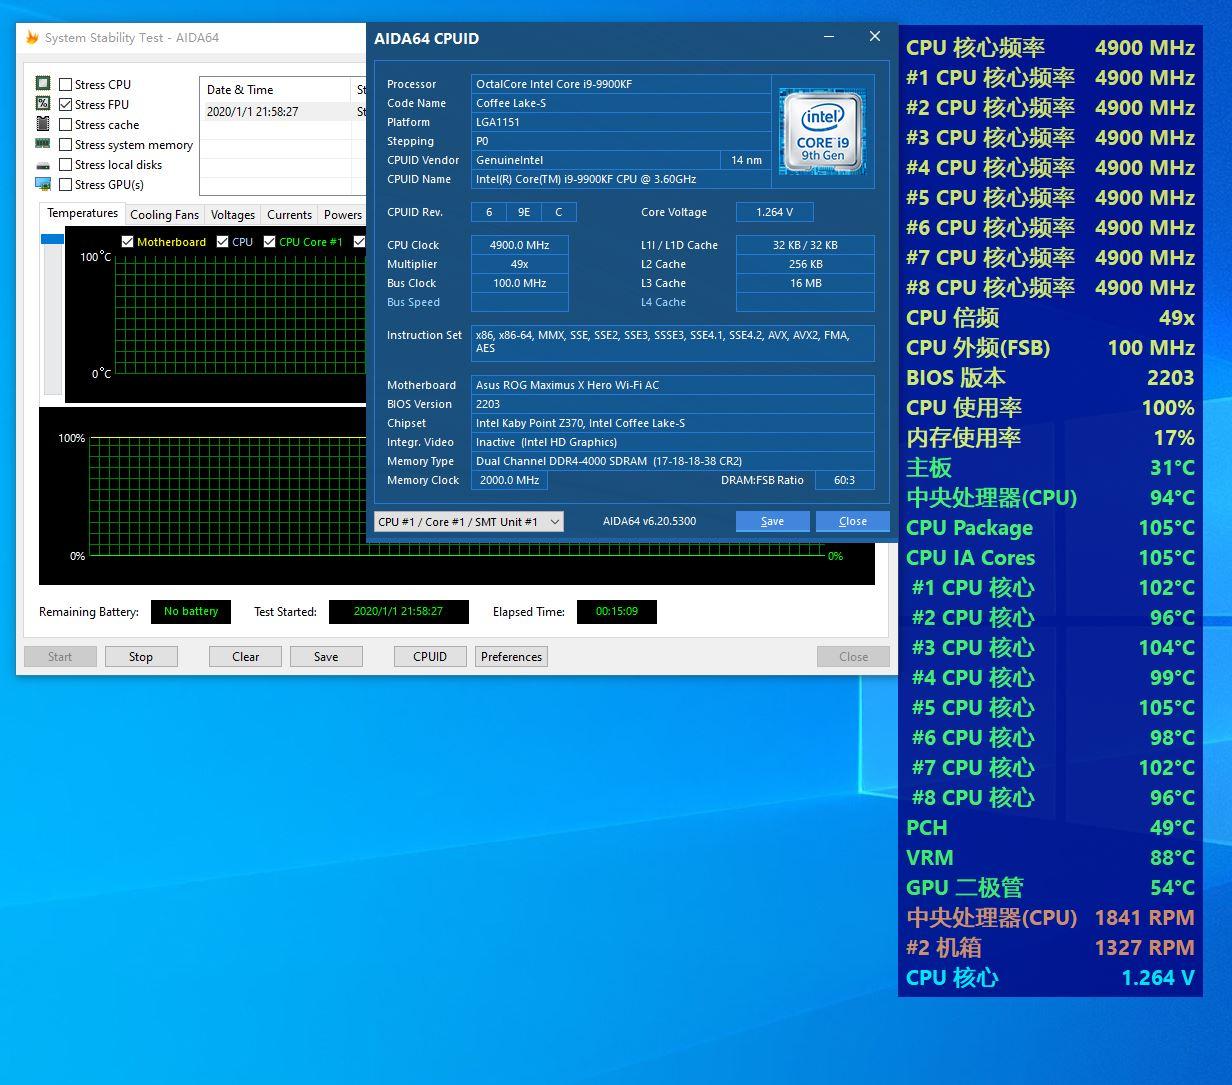Click the Memory Clock 2000.0 MHz field
The height and width of the screenshot is (1085, 1232).
[x=509, y=480]
